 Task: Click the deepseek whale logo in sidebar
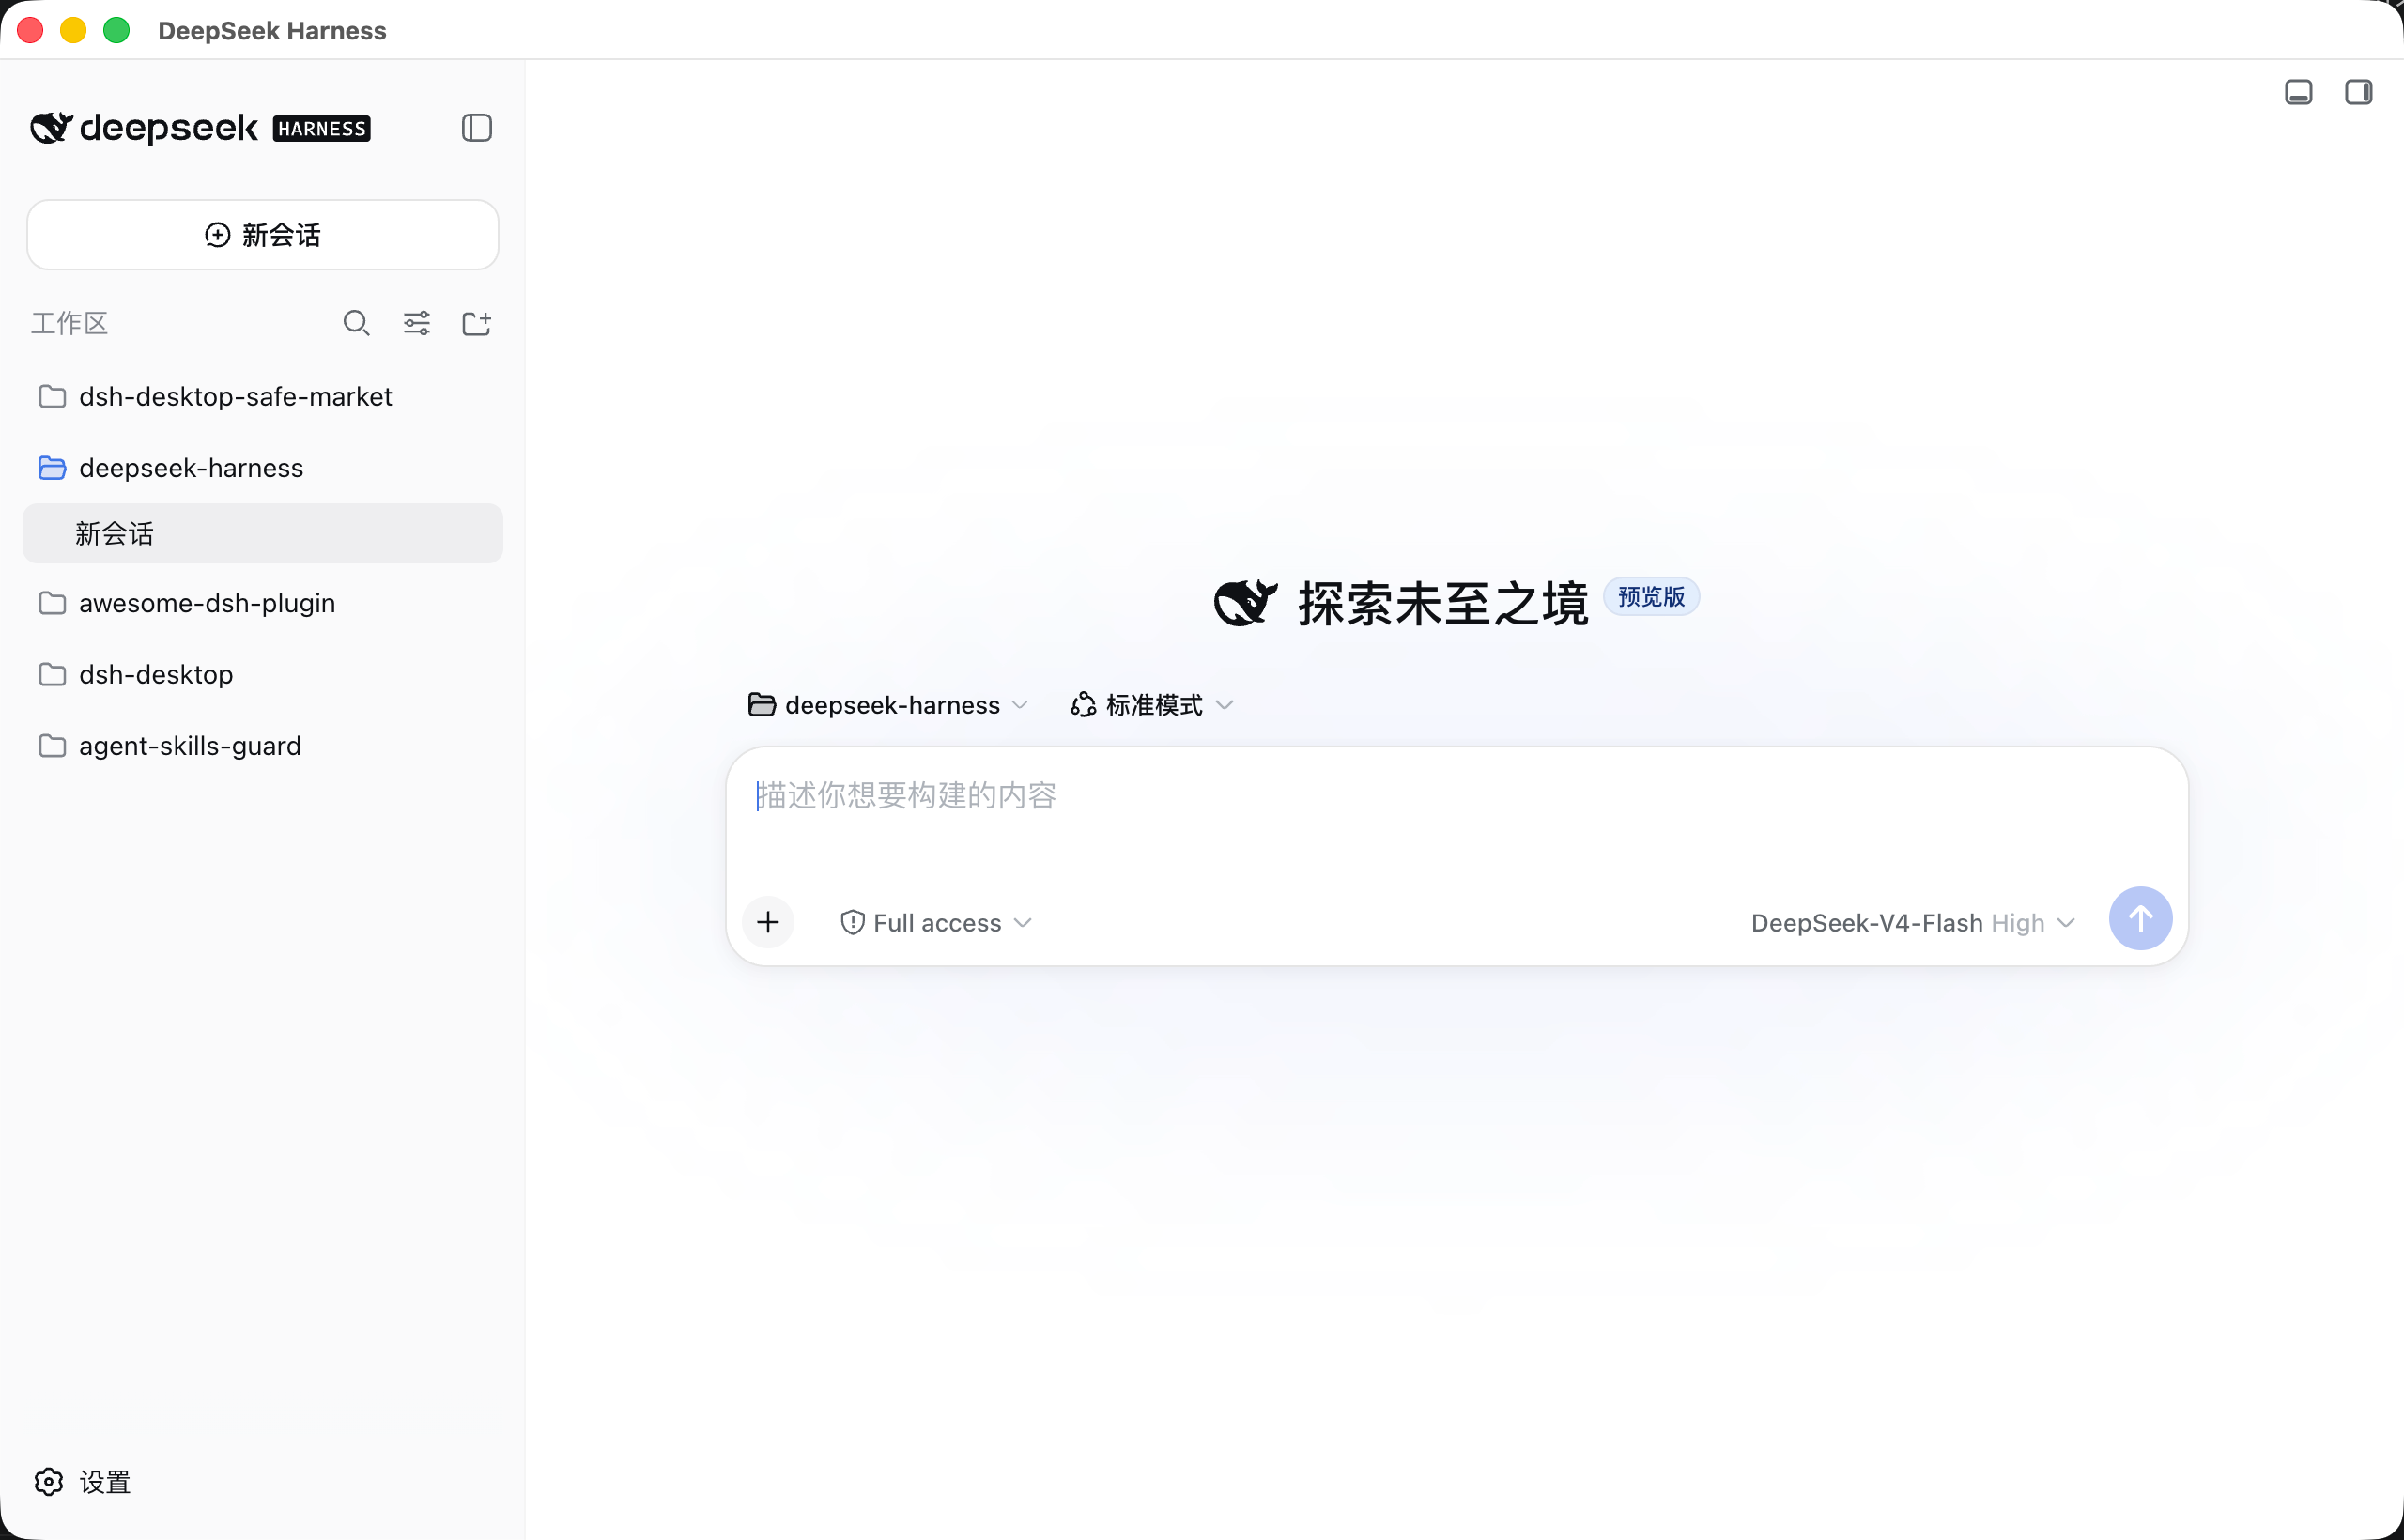point(51,128)
